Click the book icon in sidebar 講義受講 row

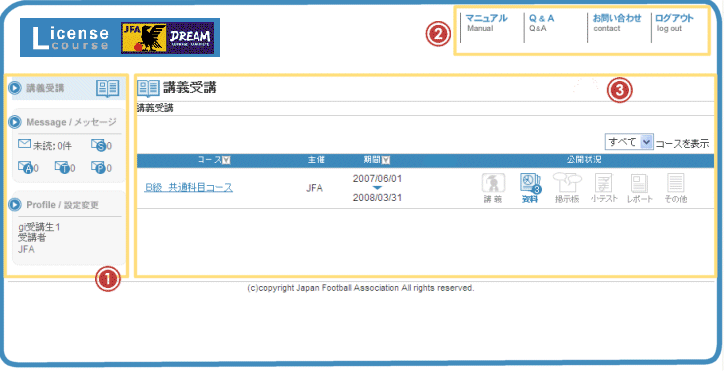[108, 88]
